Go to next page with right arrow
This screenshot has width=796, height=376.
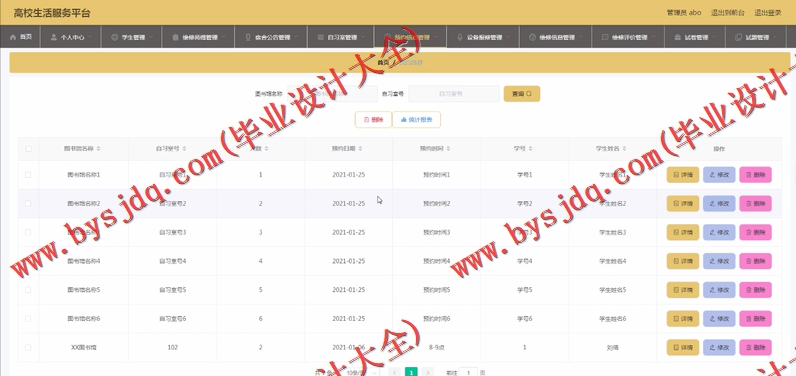point(428,372)
